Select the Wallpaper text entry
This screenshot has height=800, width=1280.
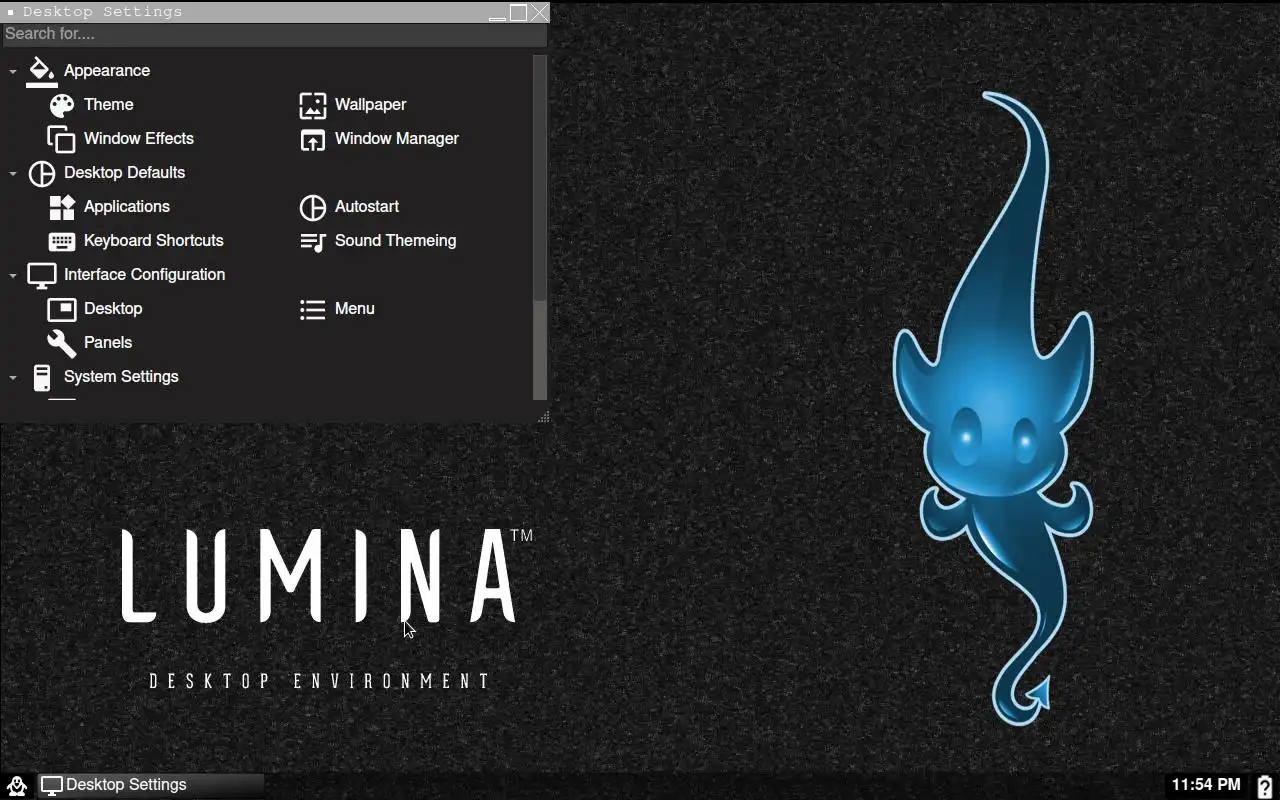point(371,105)
